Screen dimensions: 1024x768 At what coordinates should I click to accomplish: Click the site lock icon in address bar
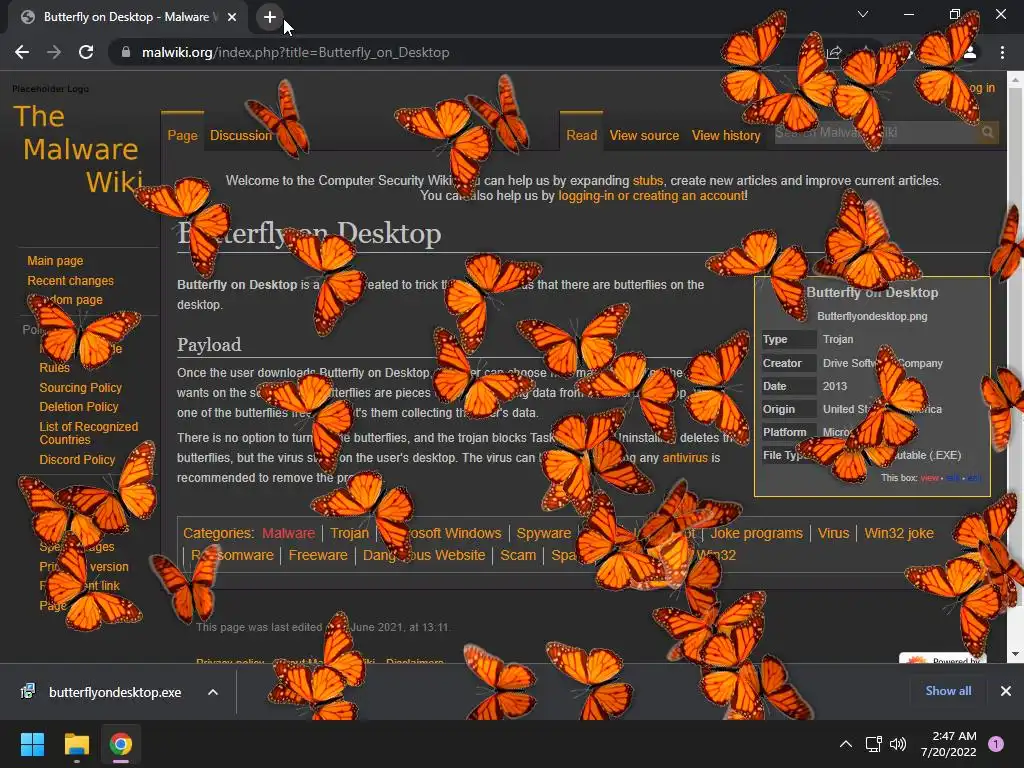click(126, 52)
